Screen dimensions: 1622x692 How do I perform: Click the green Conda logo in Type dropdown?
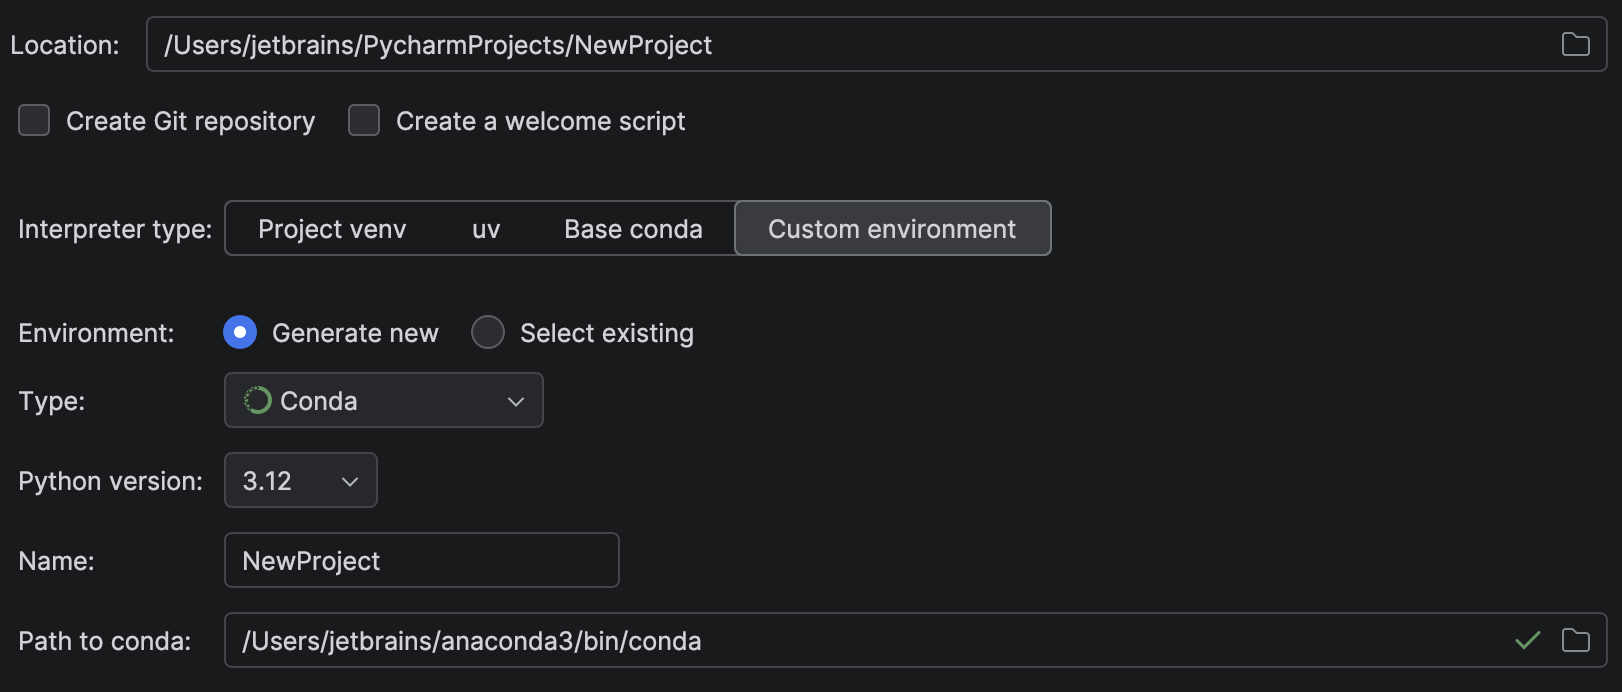click(257, 400)
